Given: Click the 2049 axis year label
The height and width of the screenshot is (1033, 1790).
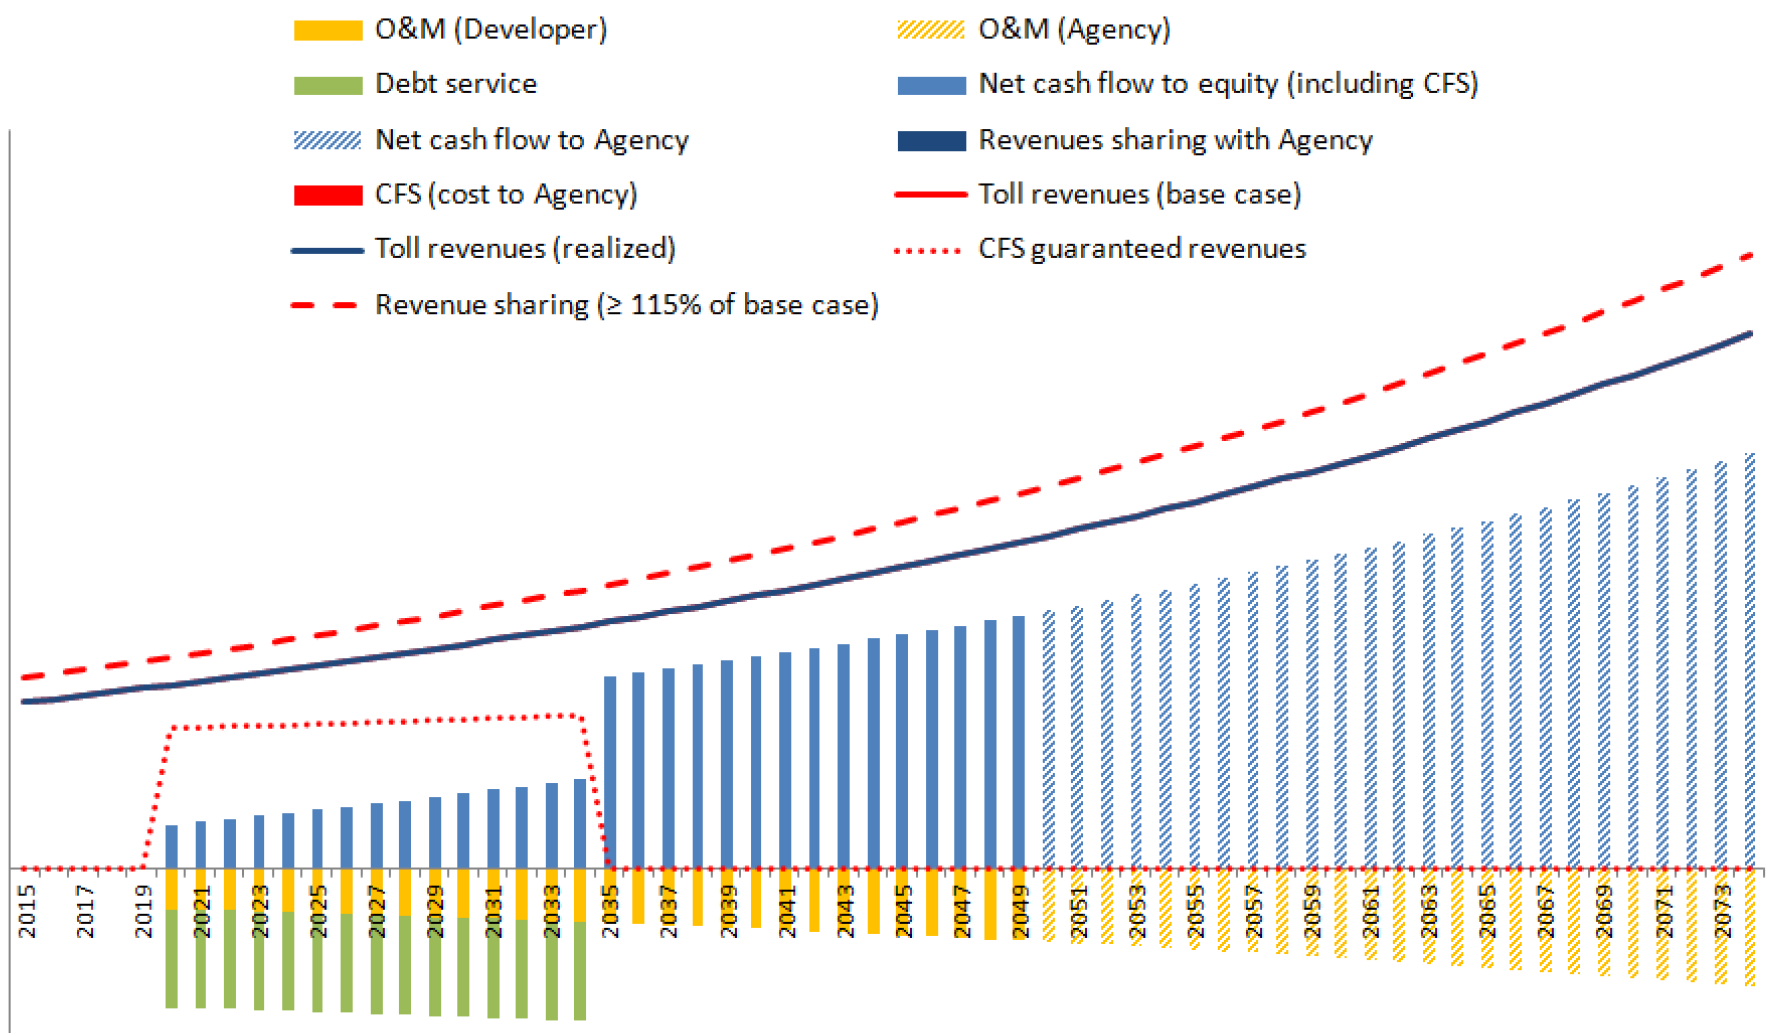Looking at the screenshot, I should (1020, 911).
